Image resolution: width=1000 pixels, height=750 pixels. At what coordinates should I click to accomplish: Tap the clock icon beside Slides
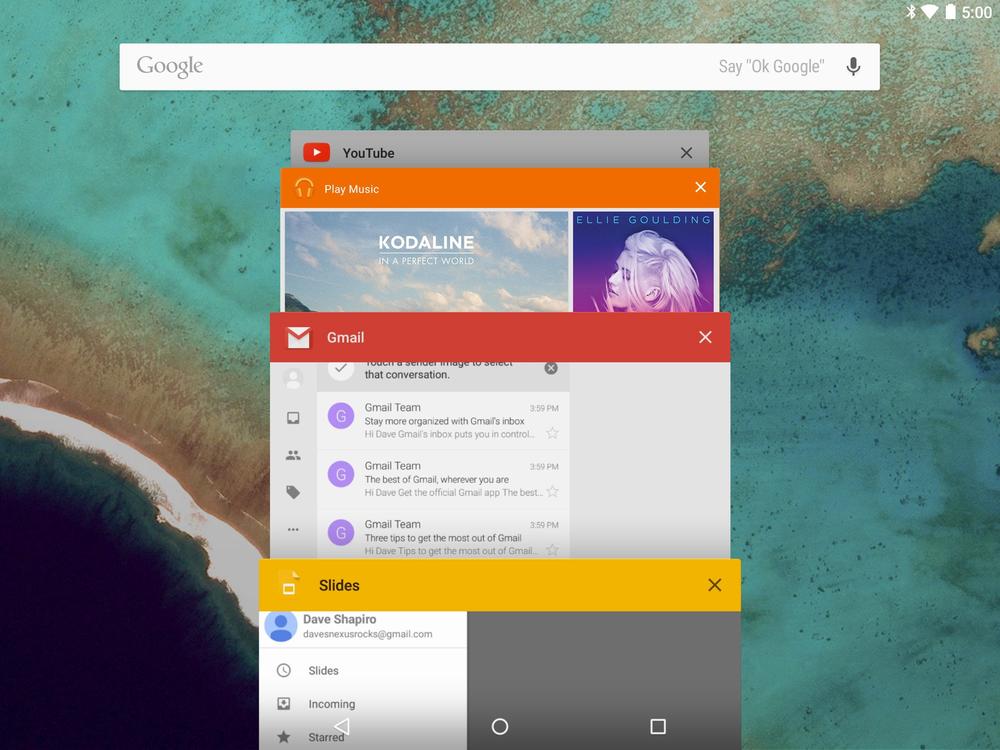[284, 670]
